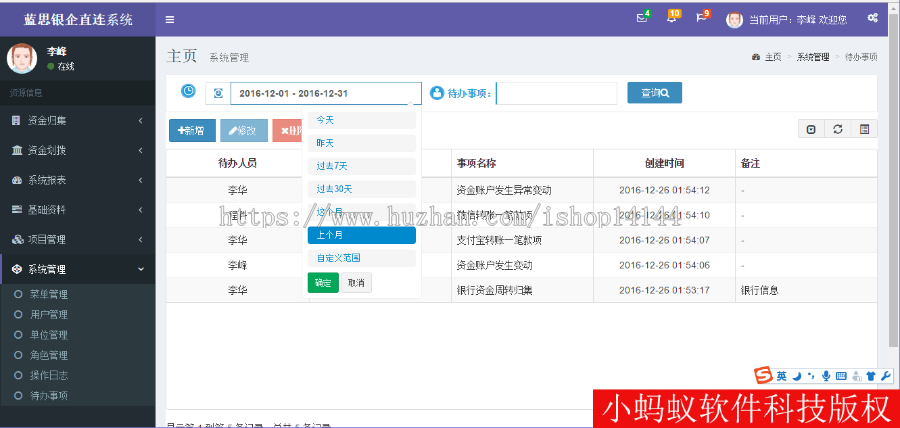Expand the 项目管理 menu chevron
This screenshot has height=428, width=900.
141,240
